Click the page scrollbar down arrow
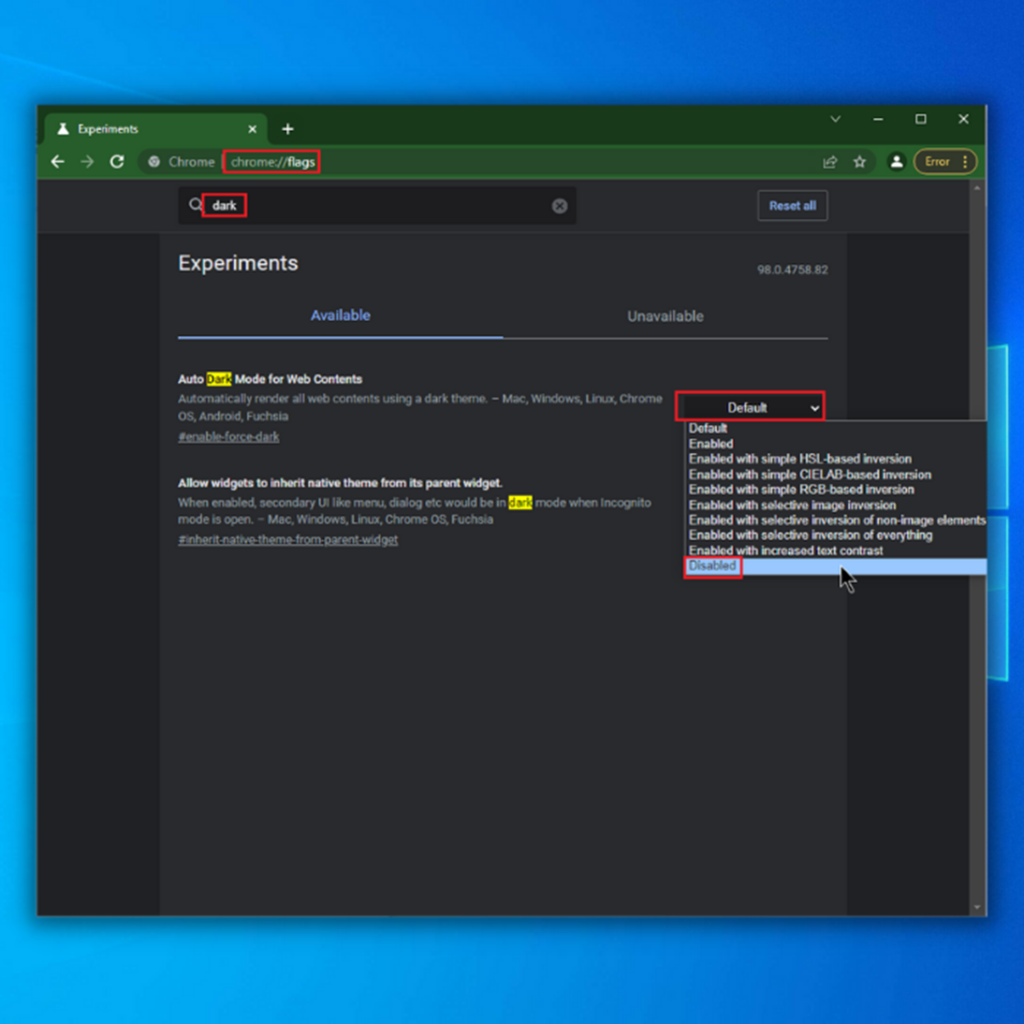The image size is (1024, 1024). click(x=977, y=907)
